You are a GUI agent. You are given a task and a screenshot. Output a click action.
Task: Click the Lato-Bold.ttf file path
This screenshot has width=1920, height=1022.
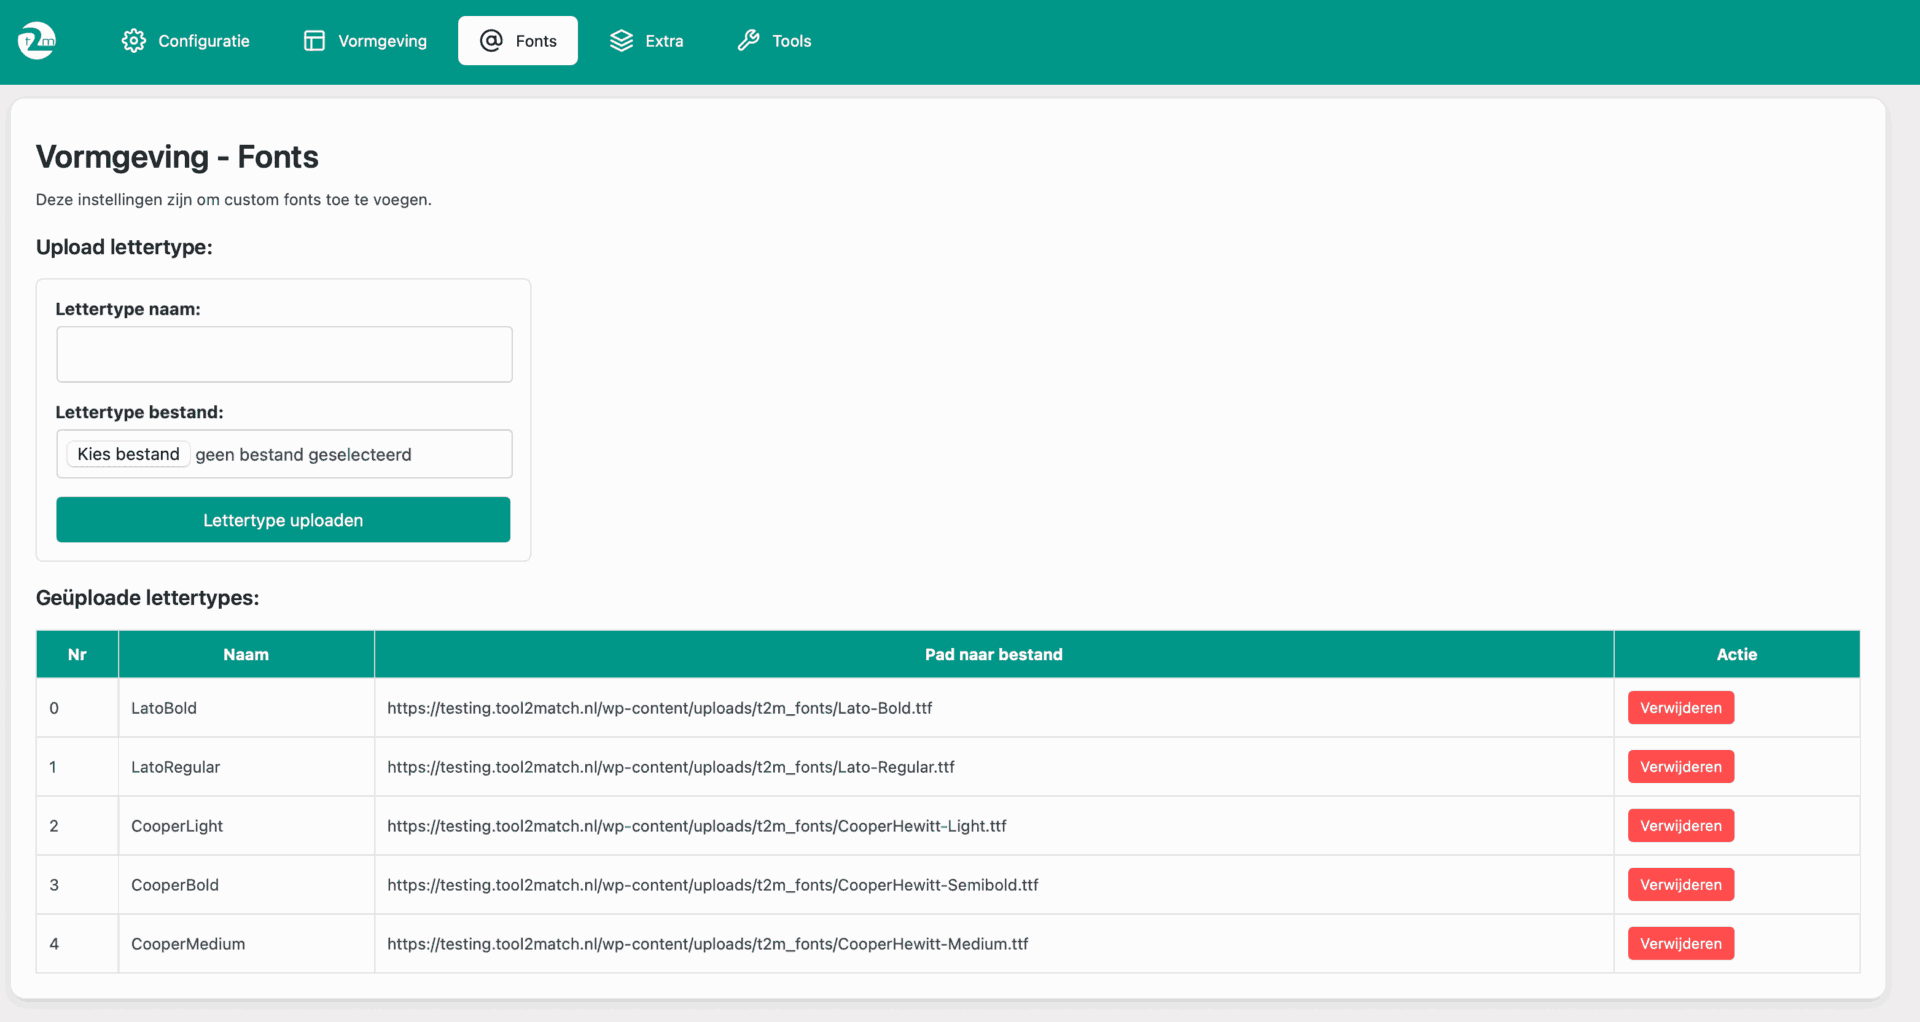pos(659,708)
